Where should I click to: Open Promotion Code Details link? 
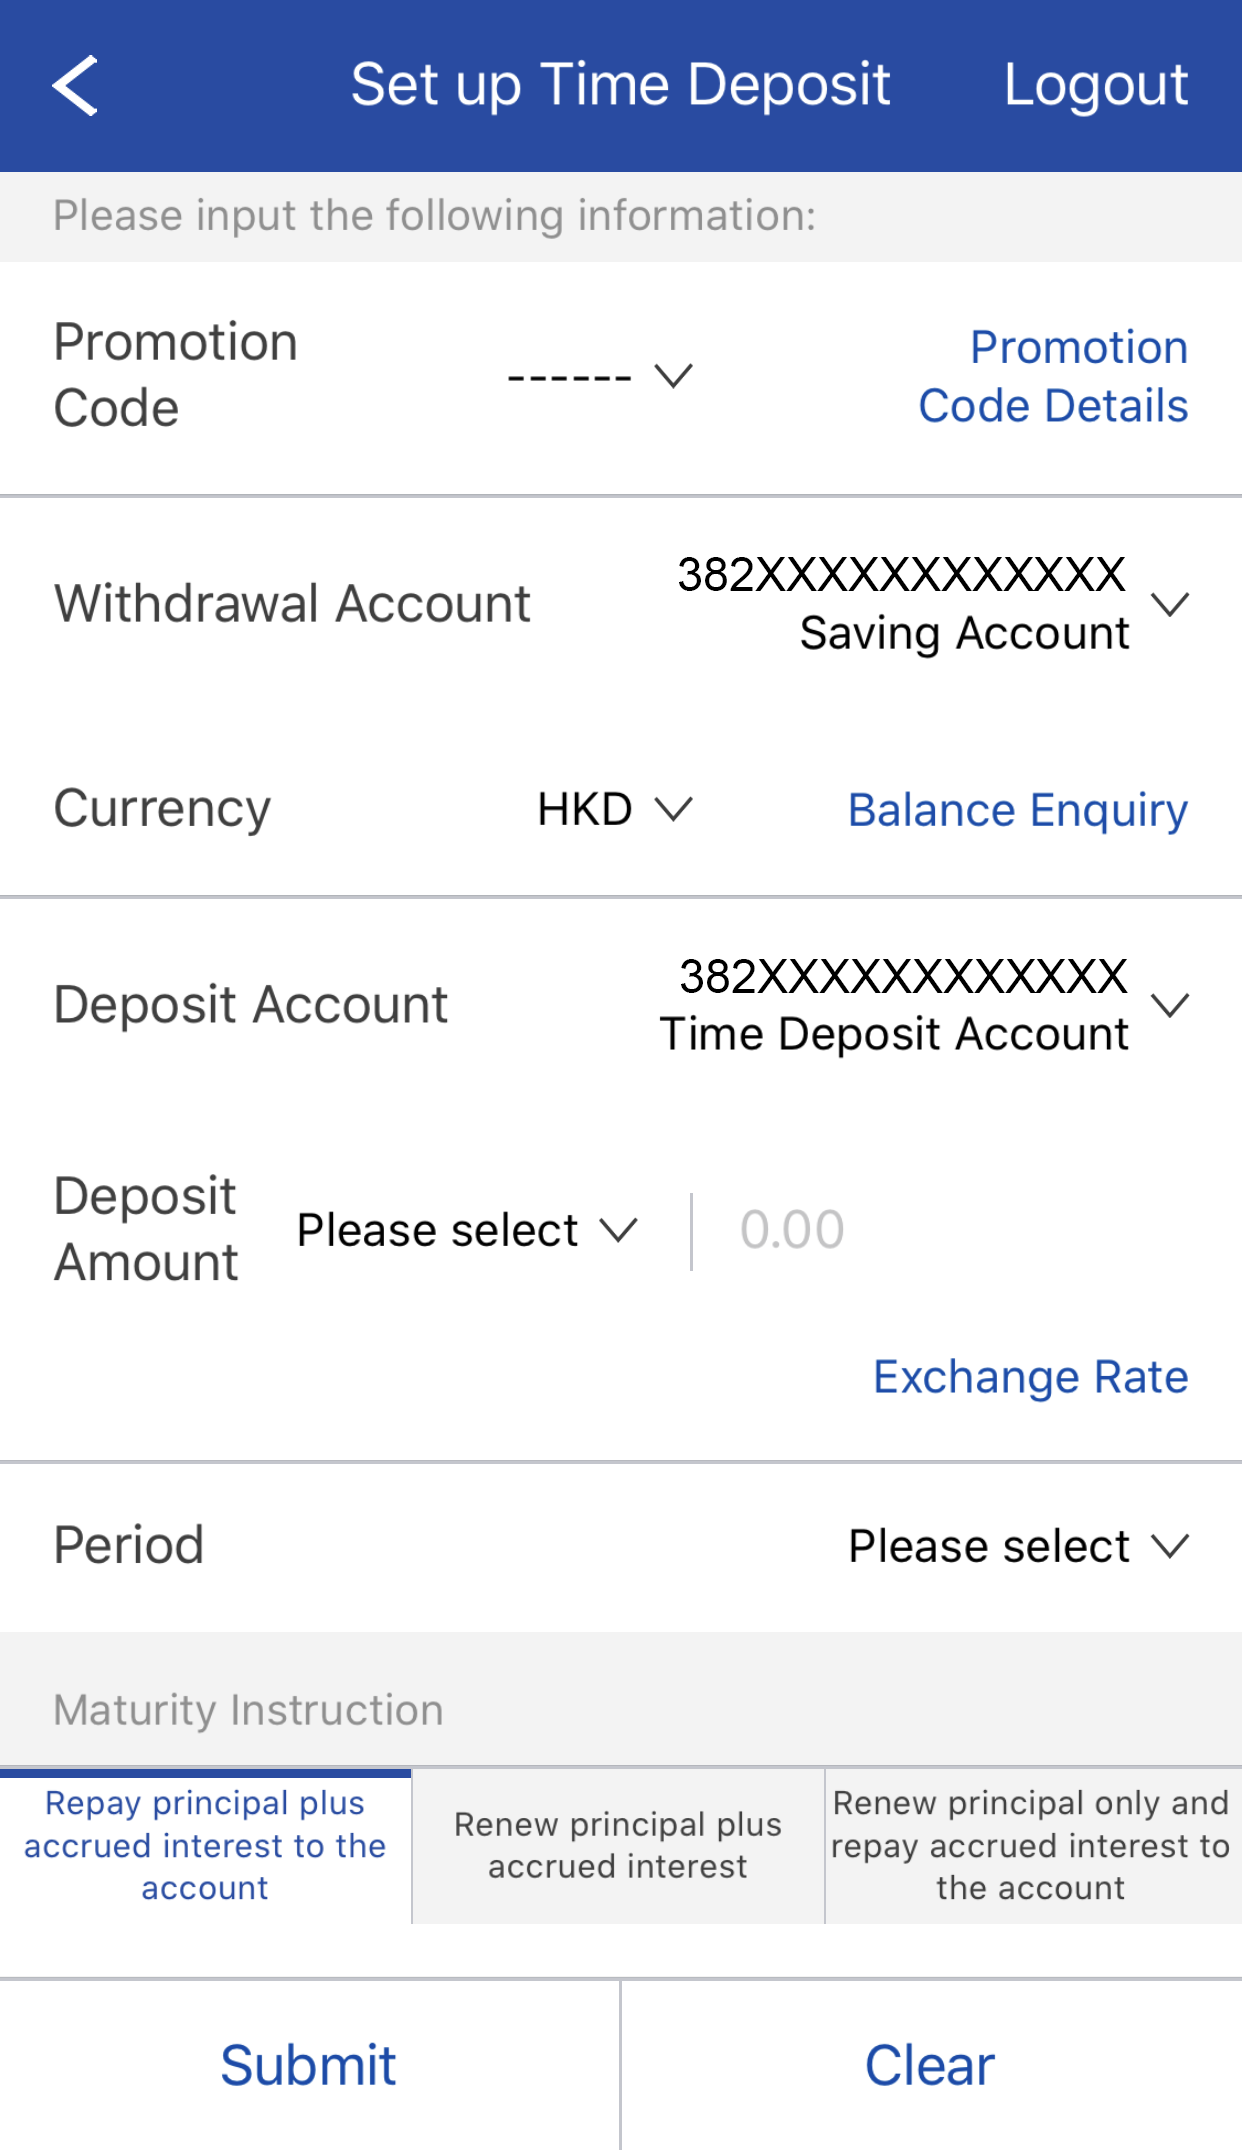1053,376
